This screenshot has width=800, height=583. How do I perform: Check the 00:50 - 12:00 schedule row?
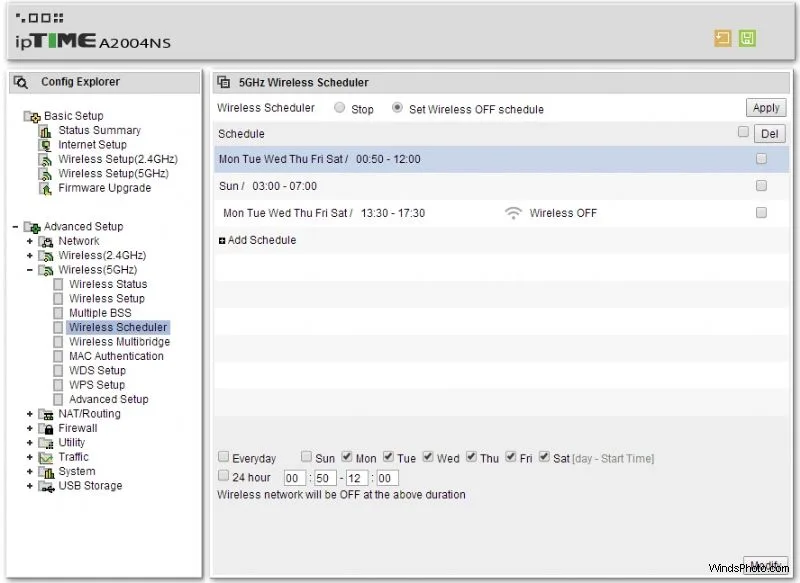(761, 159)
